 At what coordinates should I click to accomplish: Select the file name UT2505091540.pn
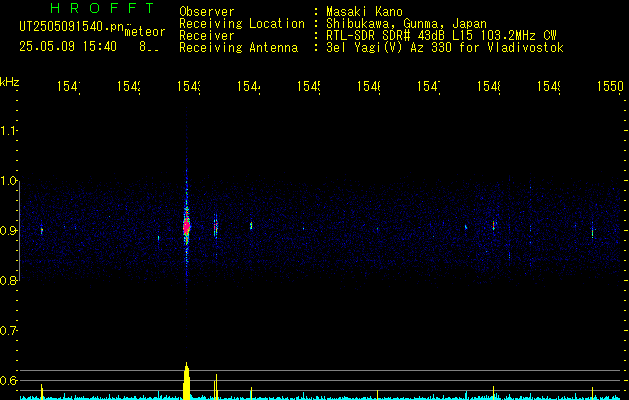(x=72, y=27)
